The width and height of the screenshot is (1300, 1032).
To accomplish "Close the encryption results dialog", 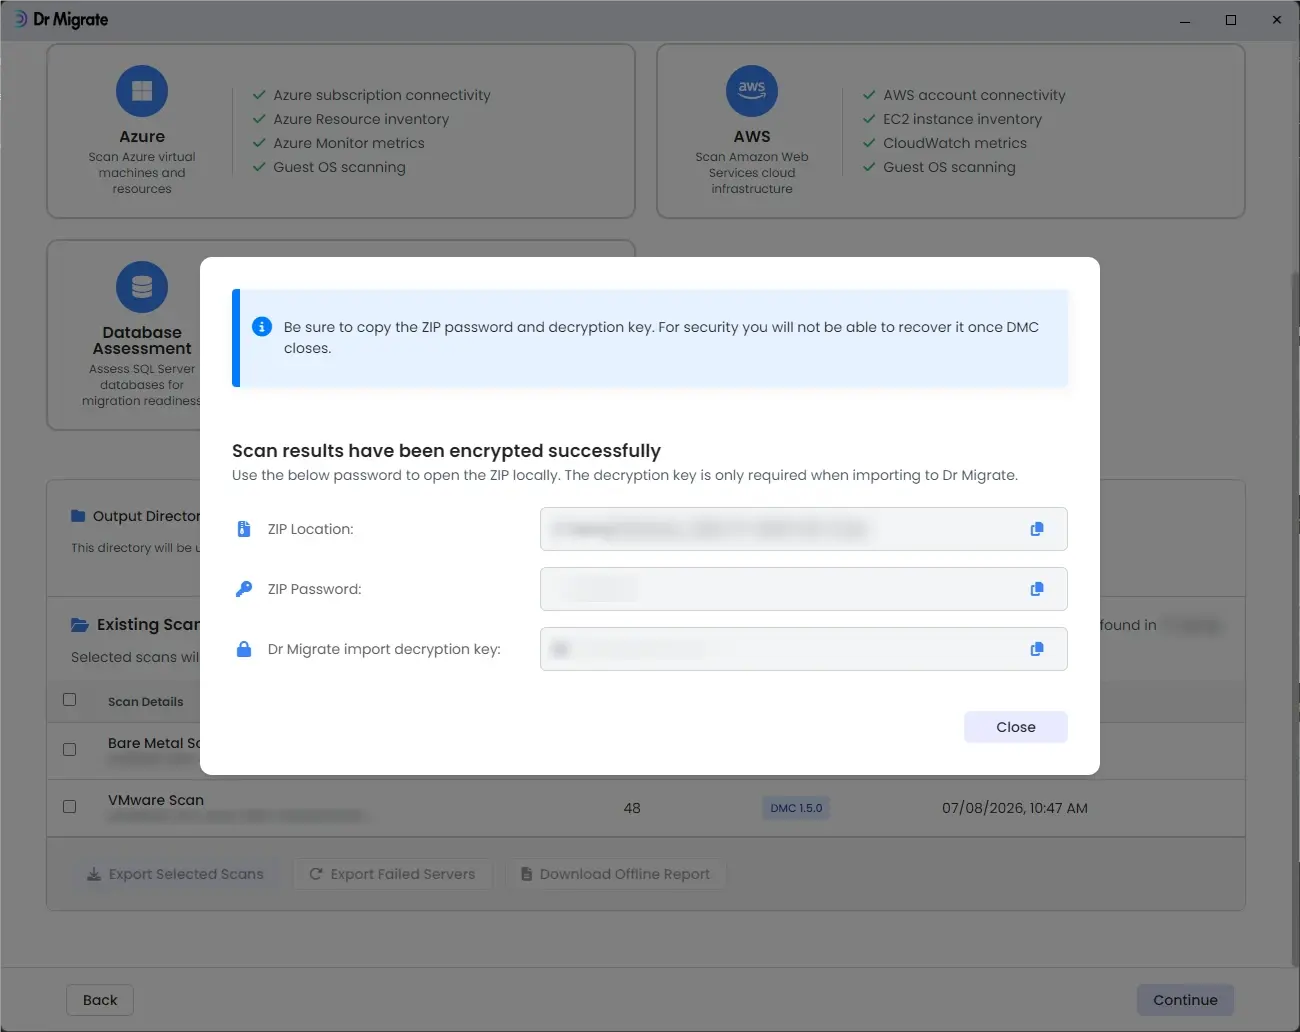I will [1015, 727].
